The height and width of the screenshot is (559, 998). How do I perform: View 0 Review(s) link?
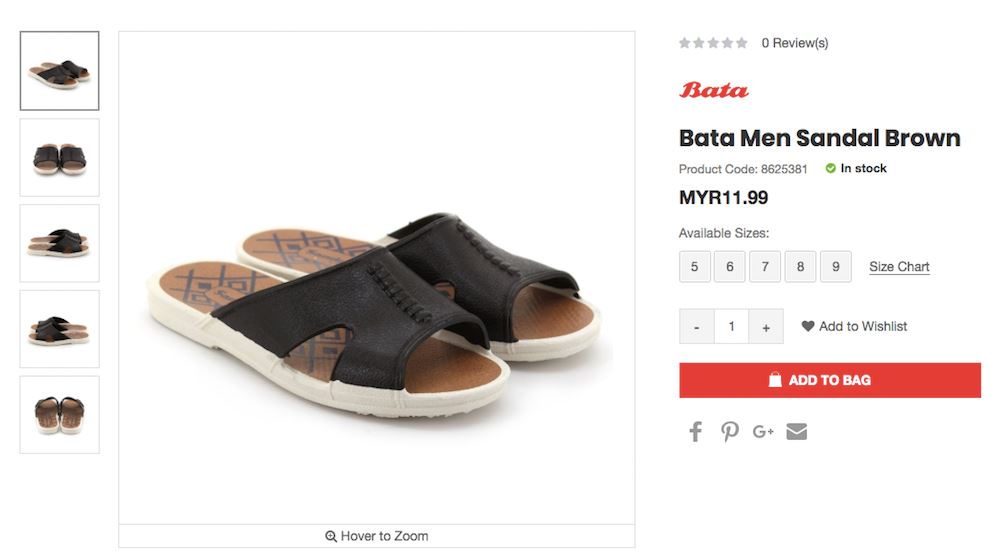(795, 43)
